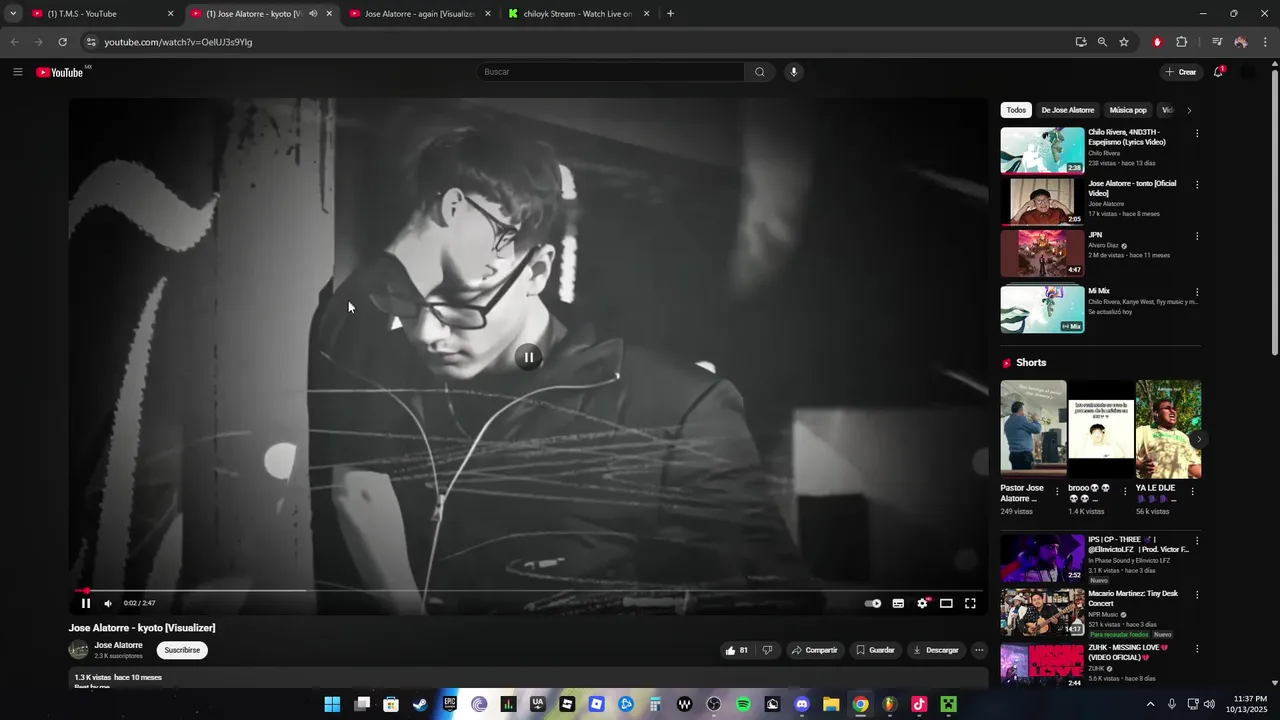Screen dimensions: 1280x720
Task: Open options for Macario Martinez Tiny Desk
Action: (x=1197, y=595)
